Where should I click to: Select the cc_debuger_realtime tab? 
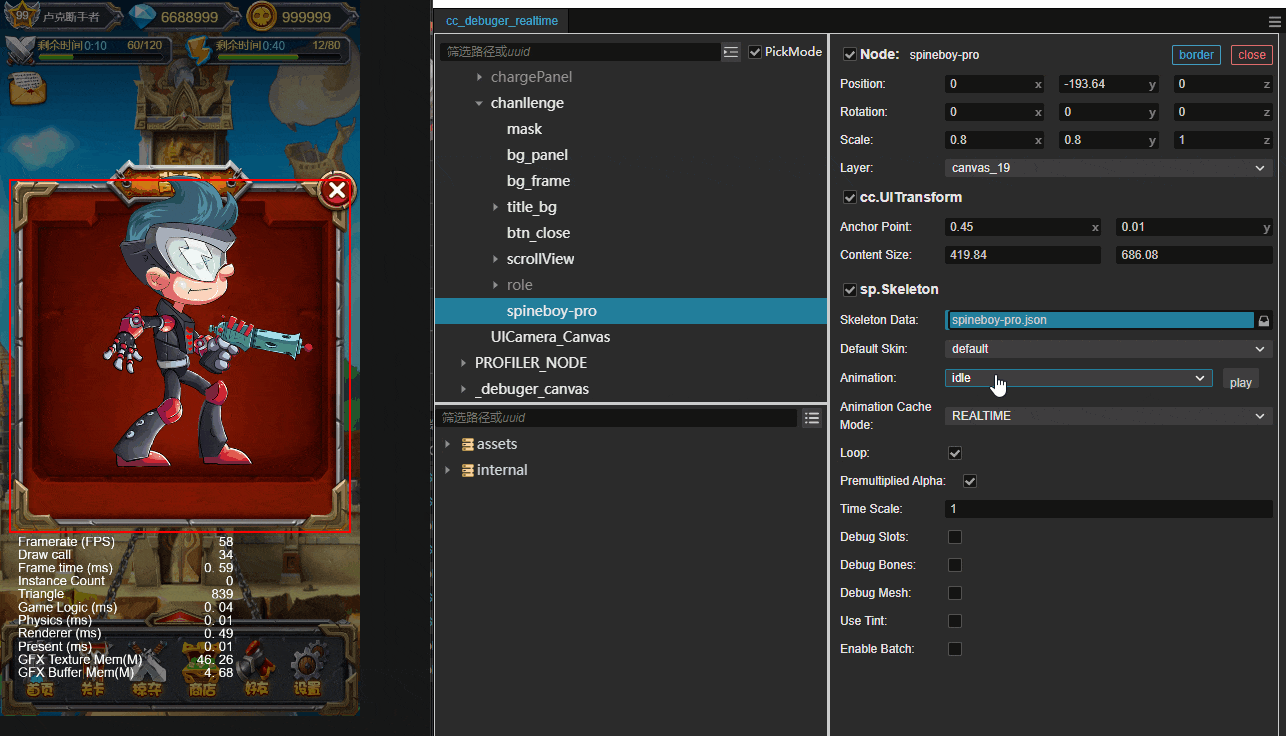coord(502,21)
